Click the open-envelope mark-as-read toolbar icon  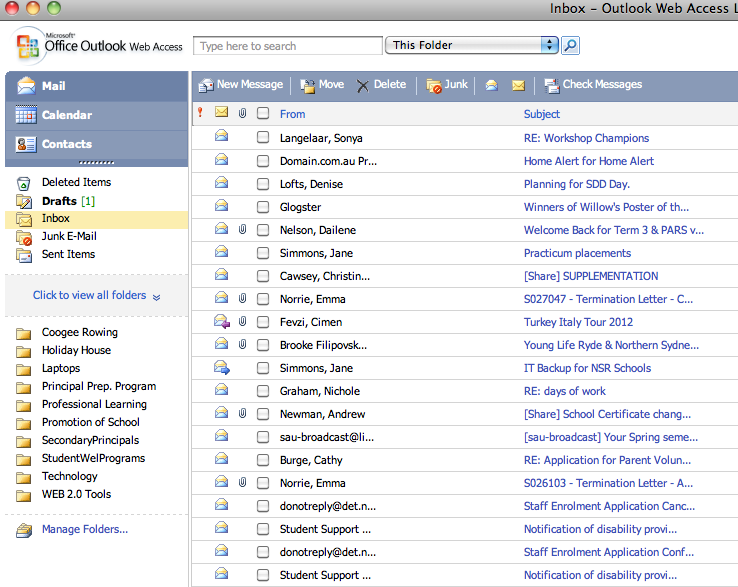[x=492, y=86]
